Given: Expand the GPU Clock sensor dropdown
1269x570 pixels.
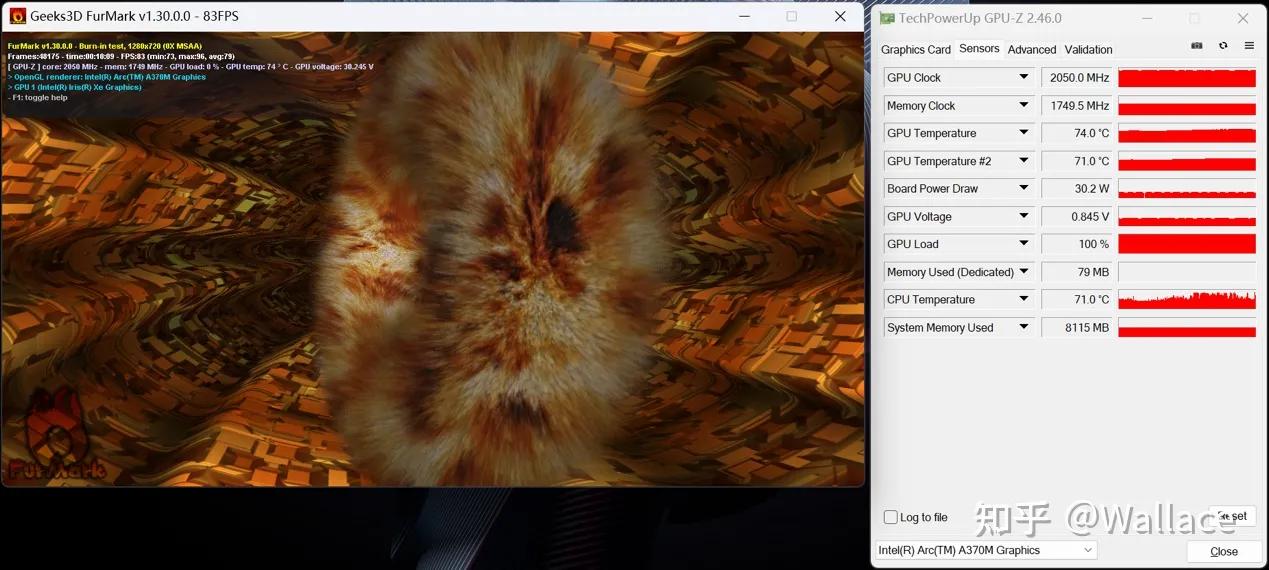Looking at the screenshot, I should [x=1024, y=78].
